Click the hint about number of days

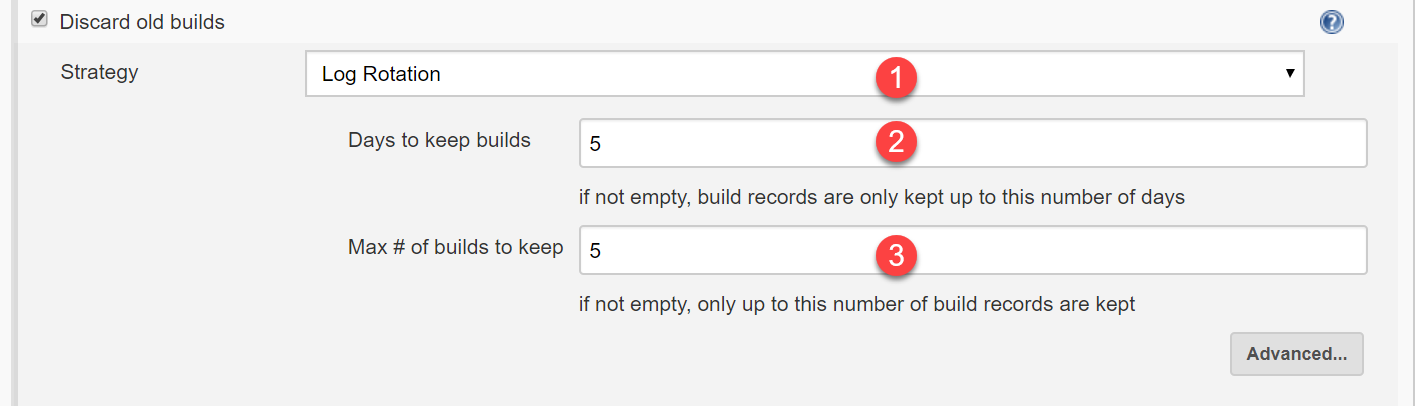(x=881, y=197)
